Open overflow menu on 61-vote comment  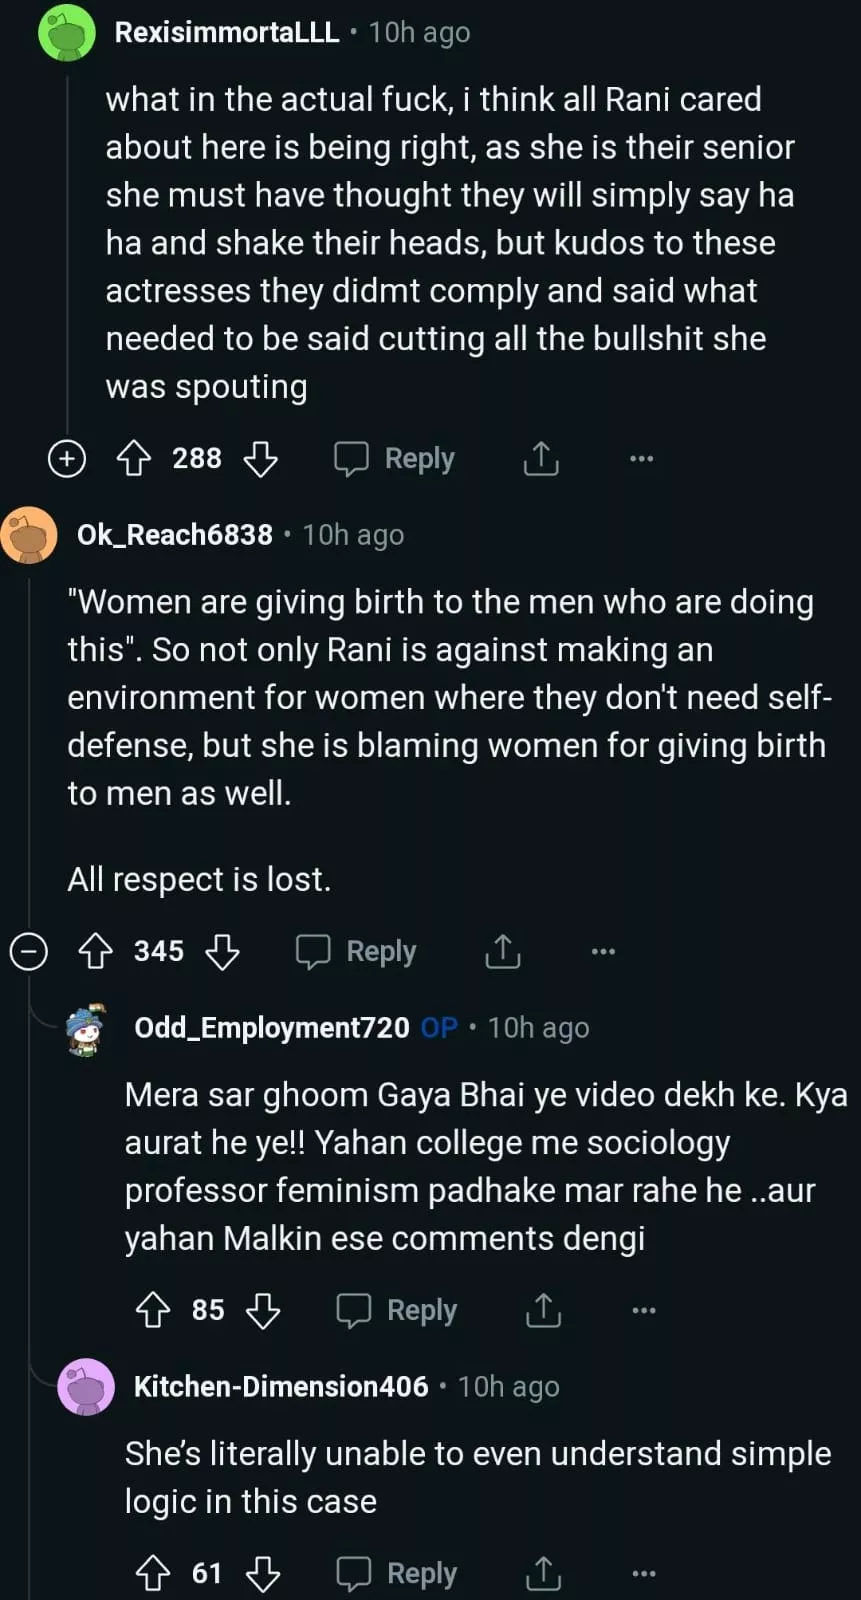pos(644,1574)
